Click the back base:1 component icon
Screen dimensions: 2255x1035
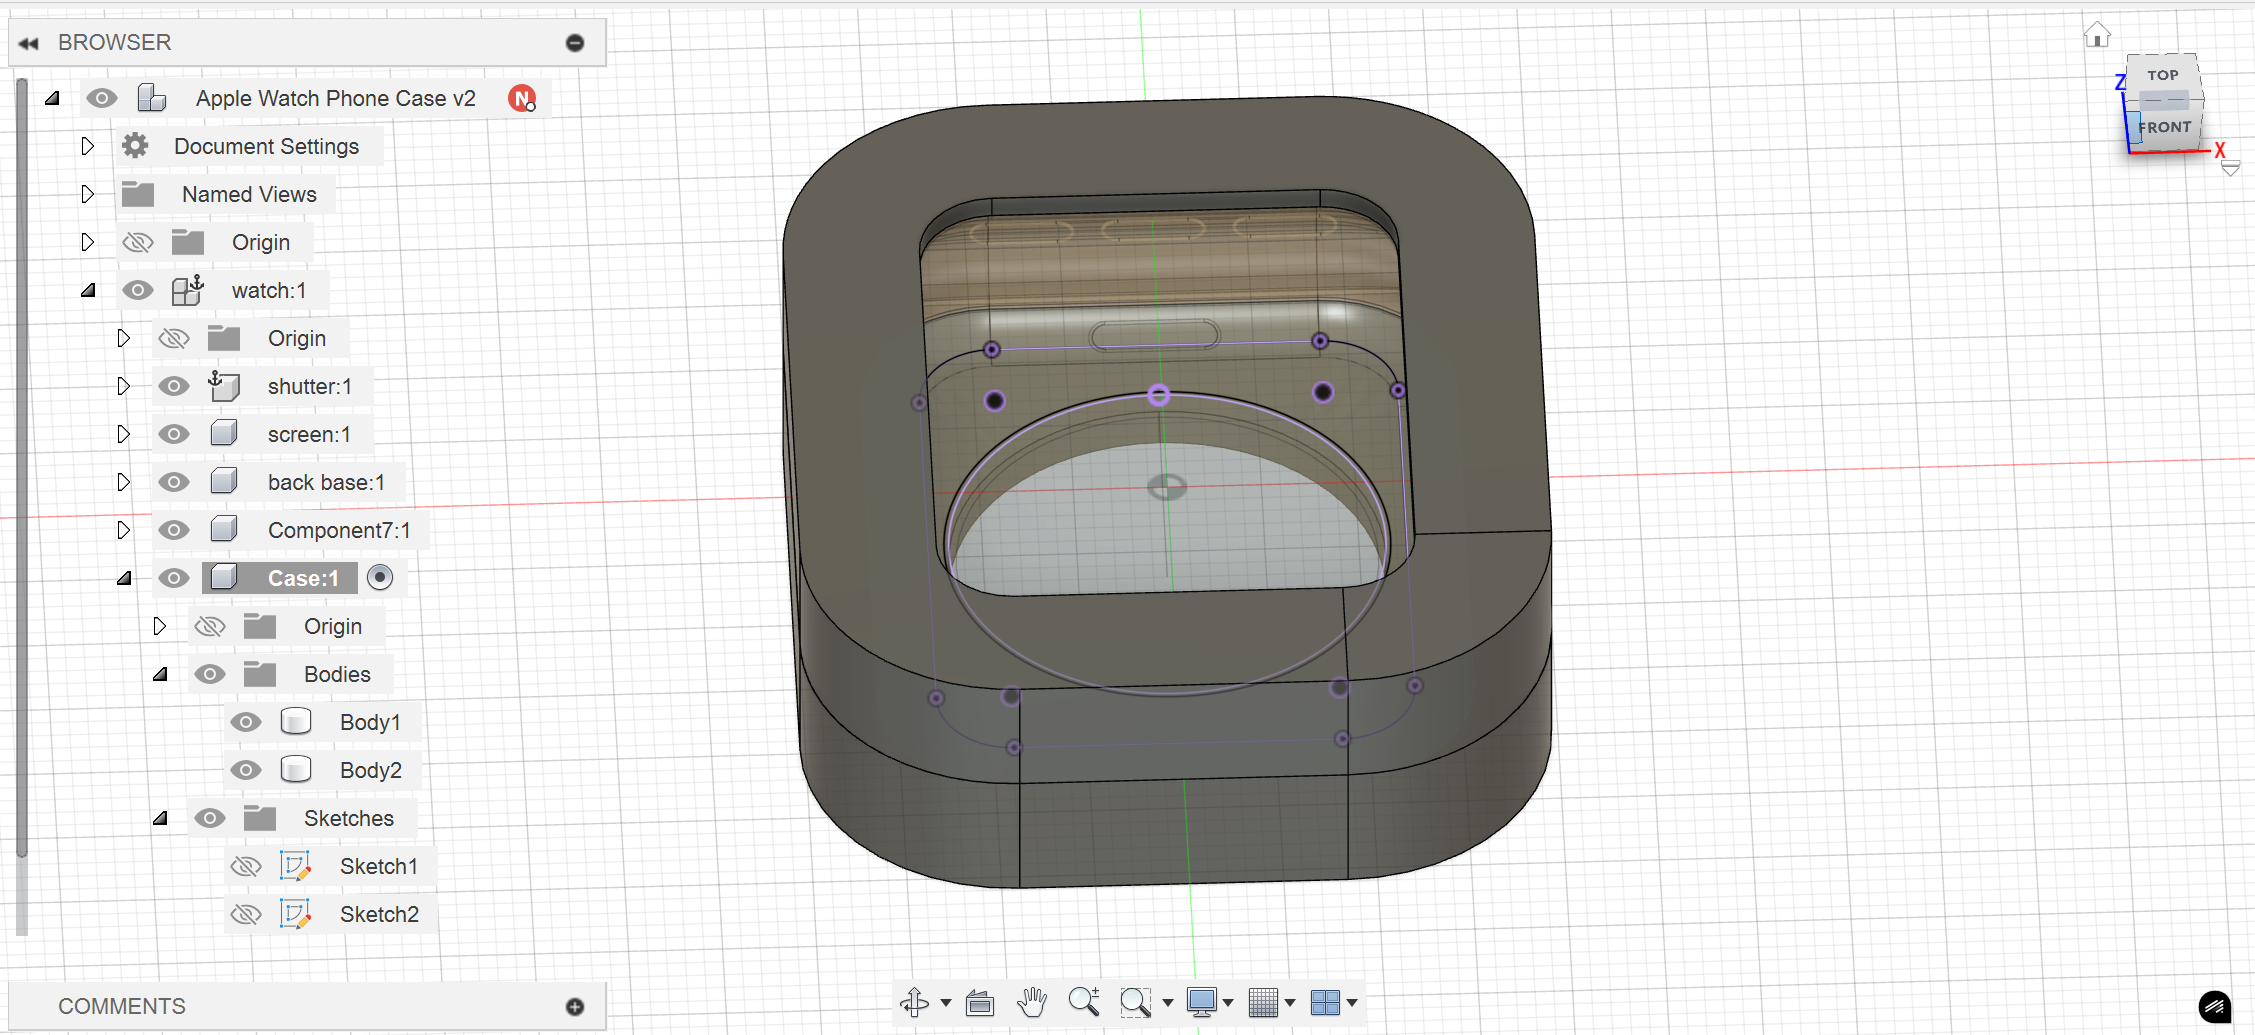coord(224,482)
